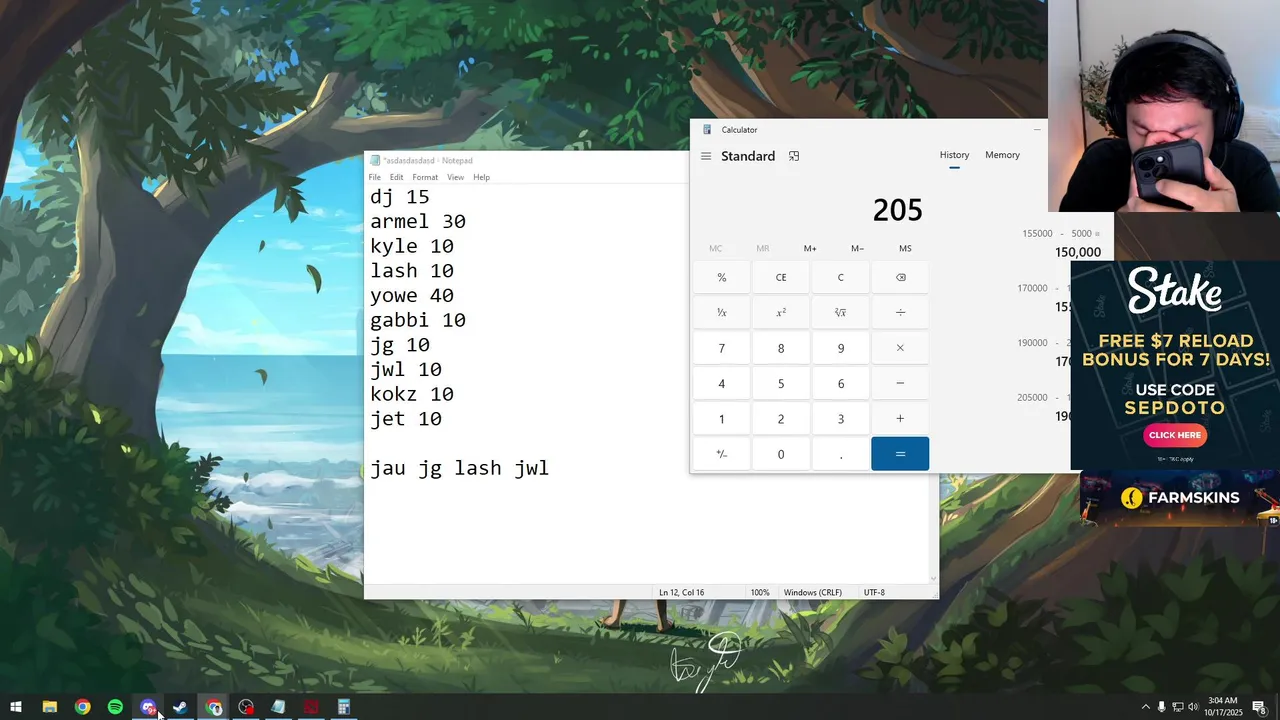Click the M− memory subtract button
The width and height of the screenshot is (1280, 720).
(x=857, y=248)
